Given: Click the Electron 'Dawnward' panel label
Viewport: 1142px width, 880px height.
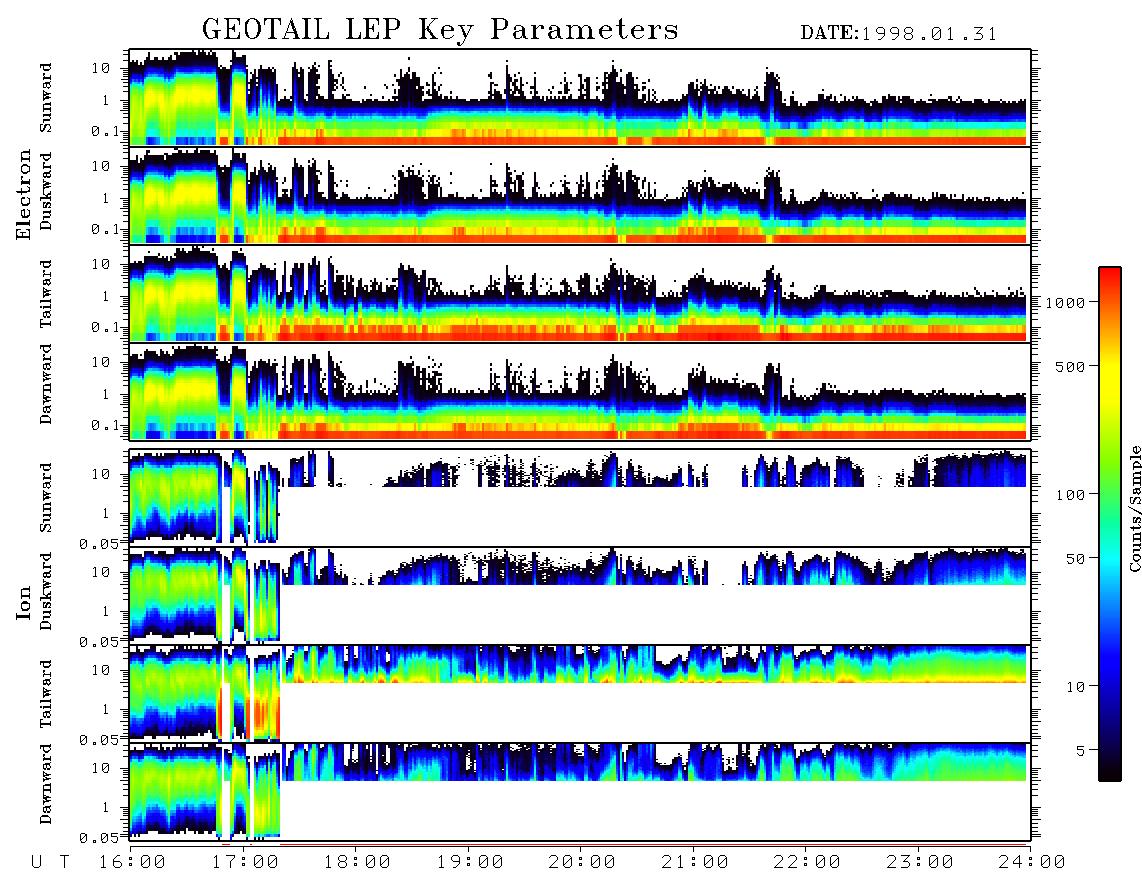Looking at the screenshot, I should coord(46,385).
